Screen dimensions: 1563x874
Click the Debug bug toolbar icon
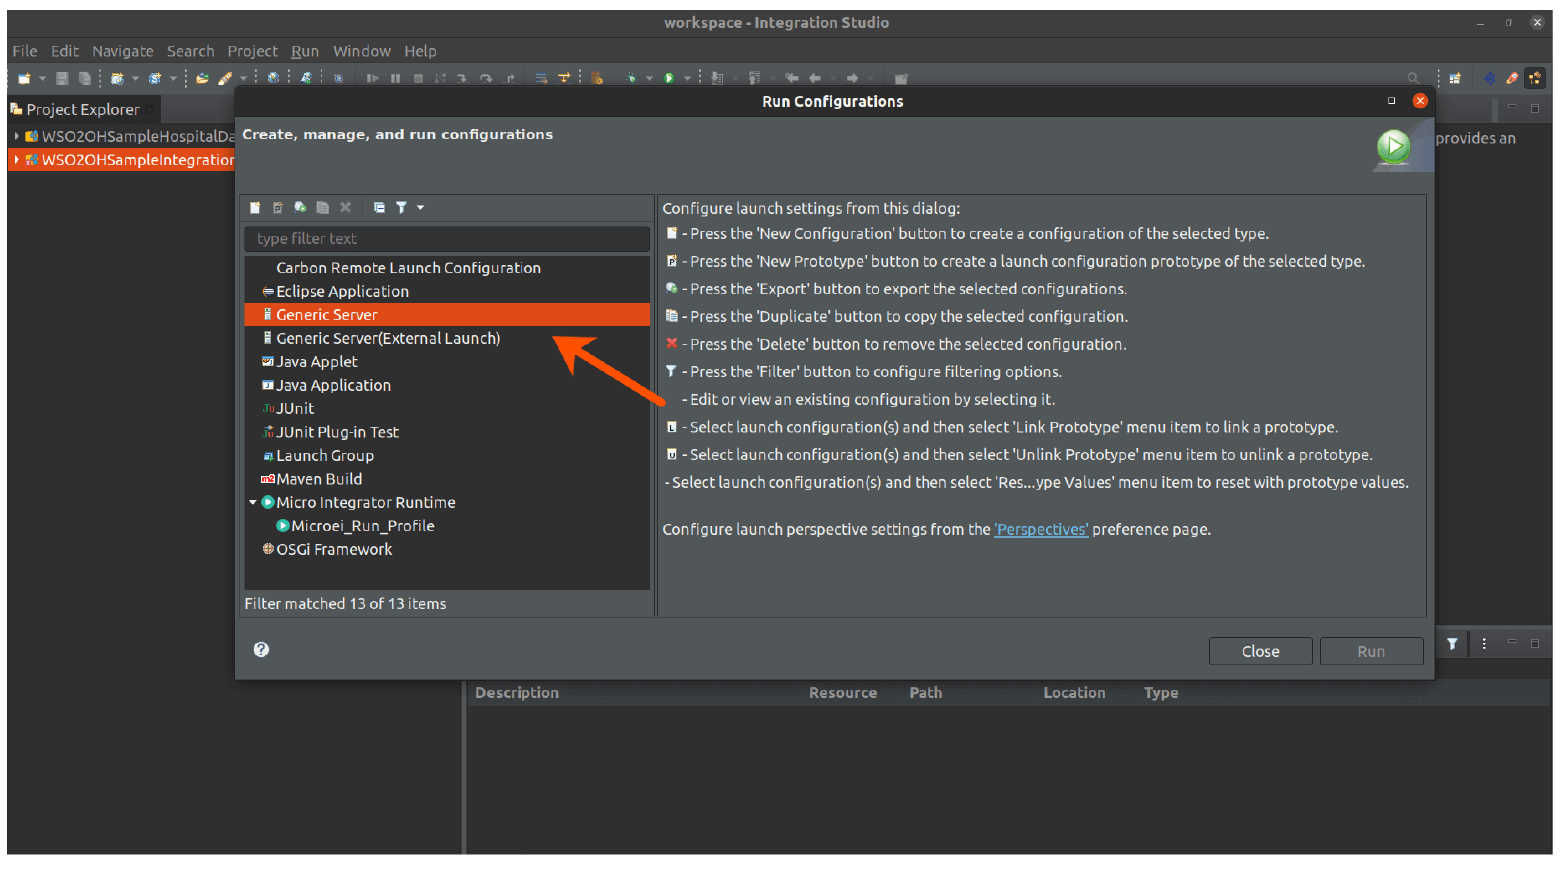[x=631, y=78]
